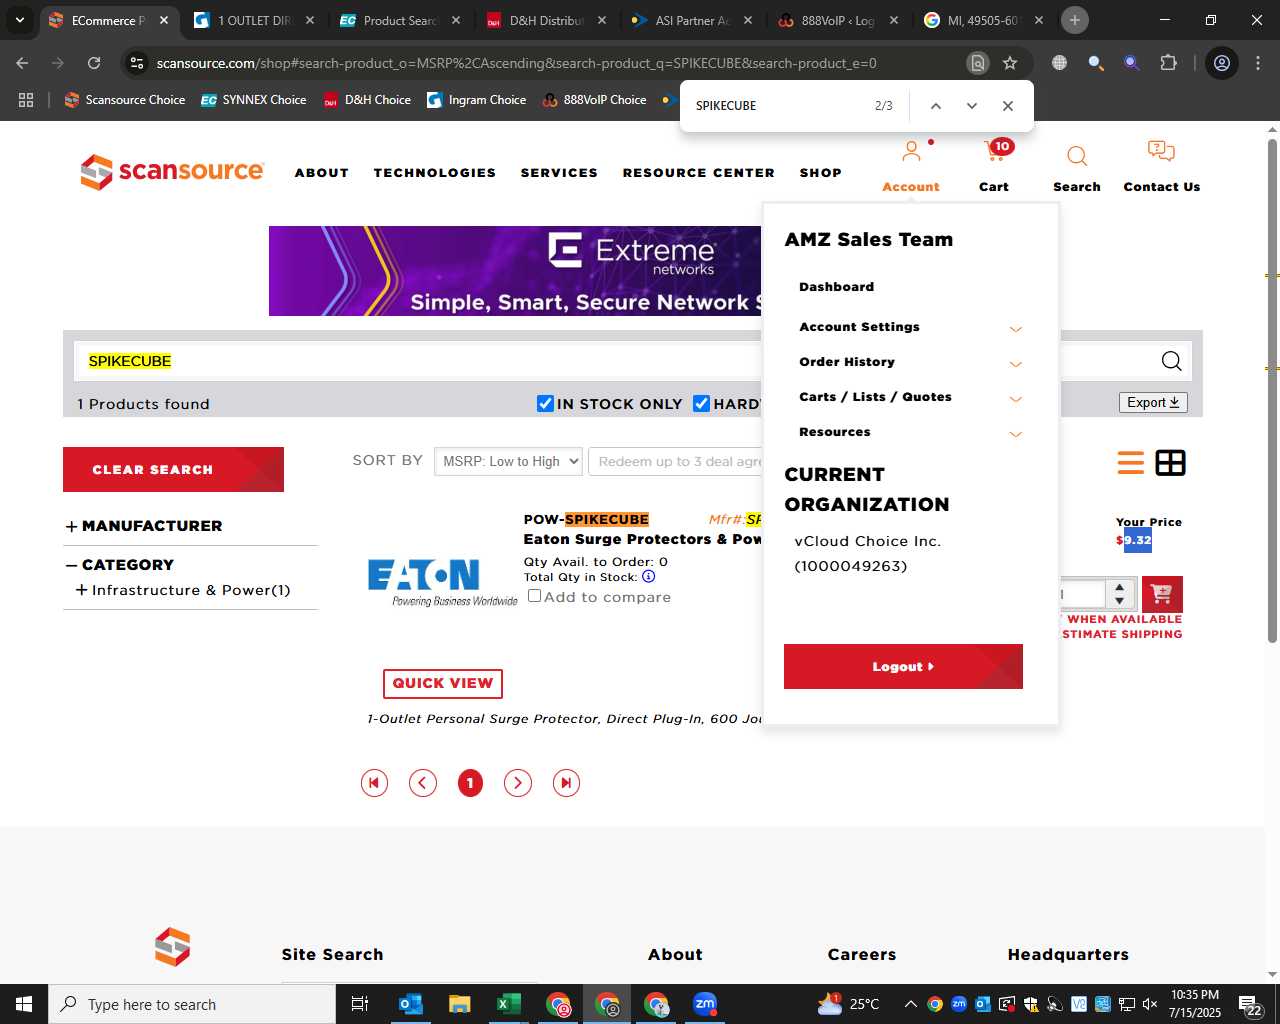Open Excel from the taskbar
1280x1024 pixels.
tap(508, 1004)
